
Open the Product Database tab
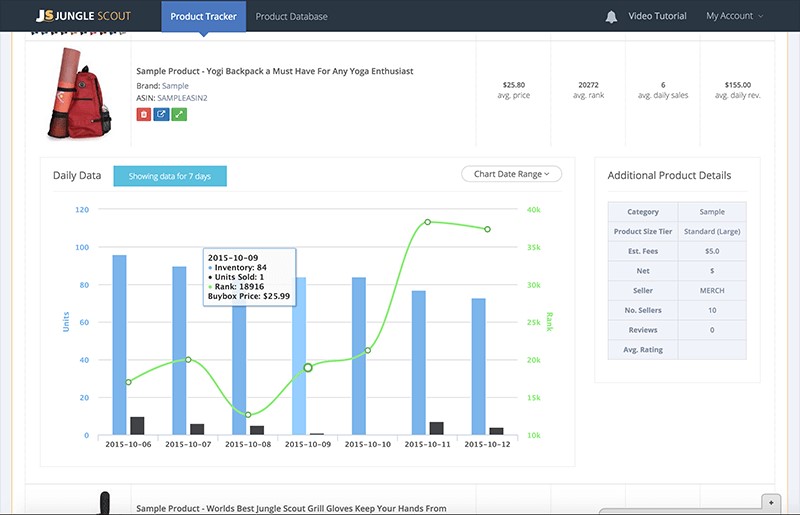click(x=291, y=16)
